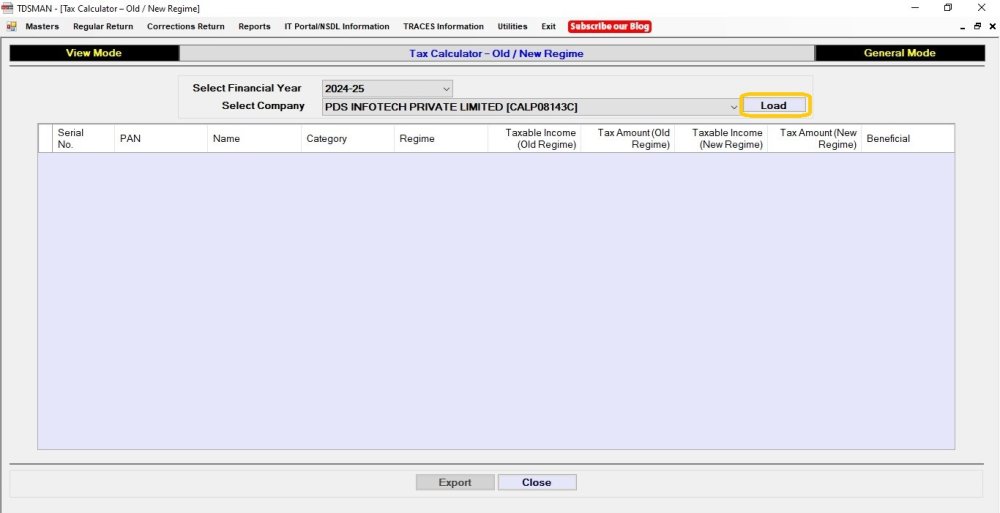Open the Corrections Return menu
The width and height of the screenshot is (1000, 513).
point(186,27)
